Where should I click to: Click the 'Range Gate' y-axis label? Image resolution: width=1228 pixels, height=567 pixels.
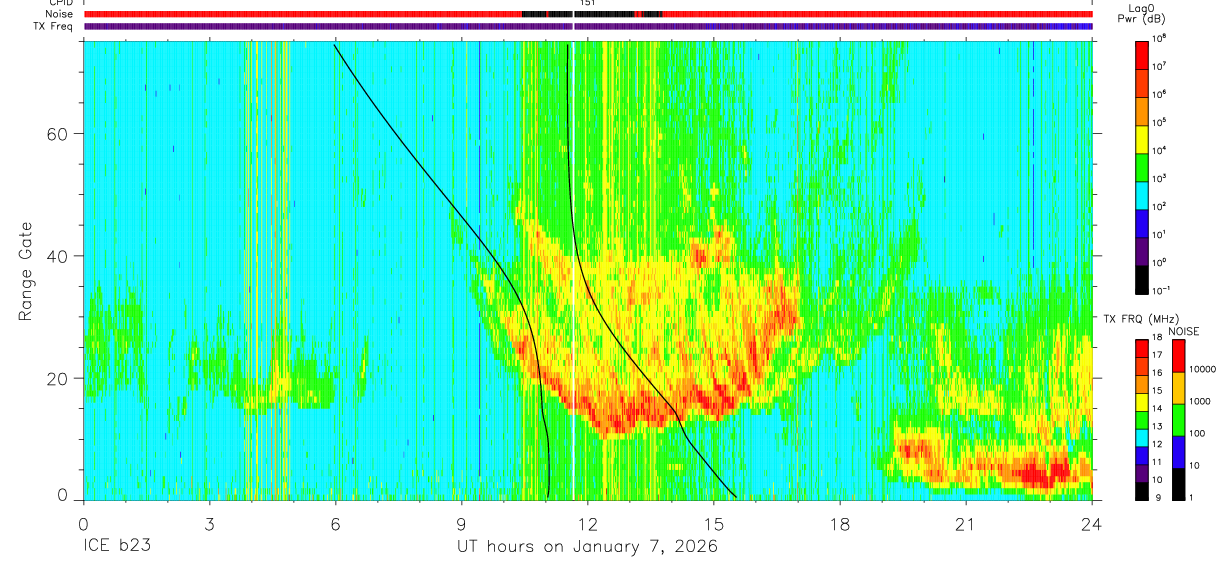(26, 271)
